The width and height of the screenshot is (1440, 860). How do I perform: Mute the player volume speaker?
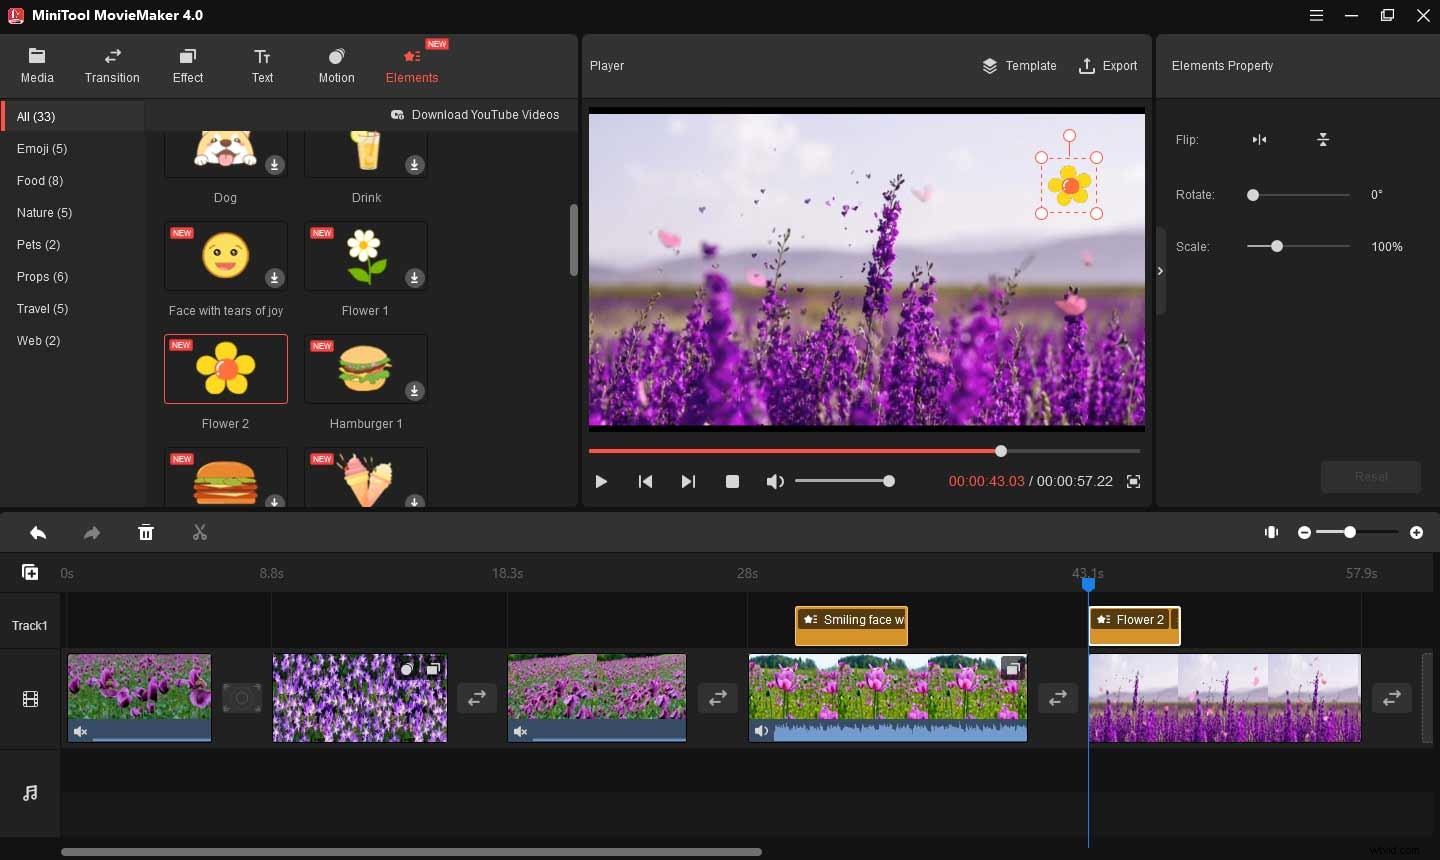(x=775, y=481)
